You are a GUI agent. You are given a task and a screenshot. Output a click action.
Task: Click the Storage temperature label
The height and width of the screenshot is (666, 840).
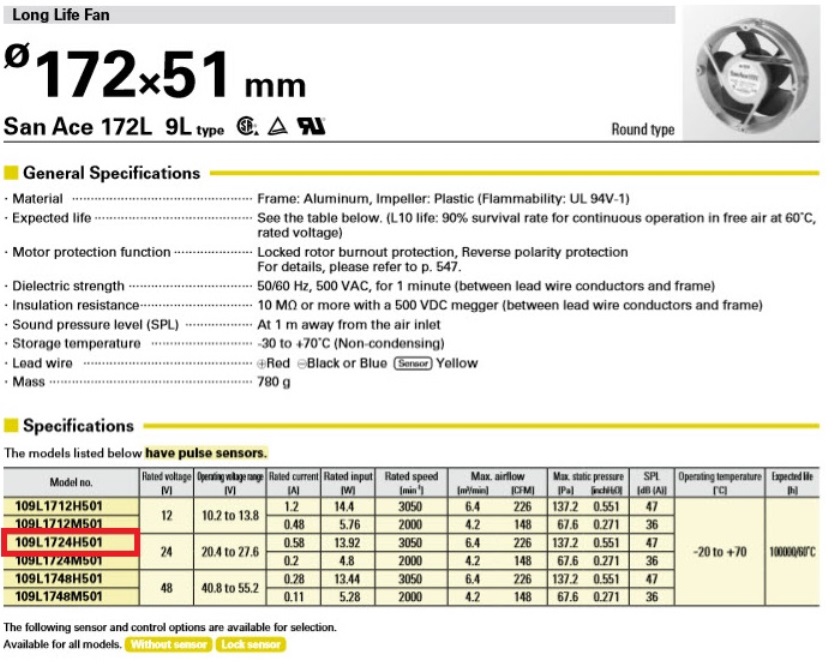tap(76, 343)
